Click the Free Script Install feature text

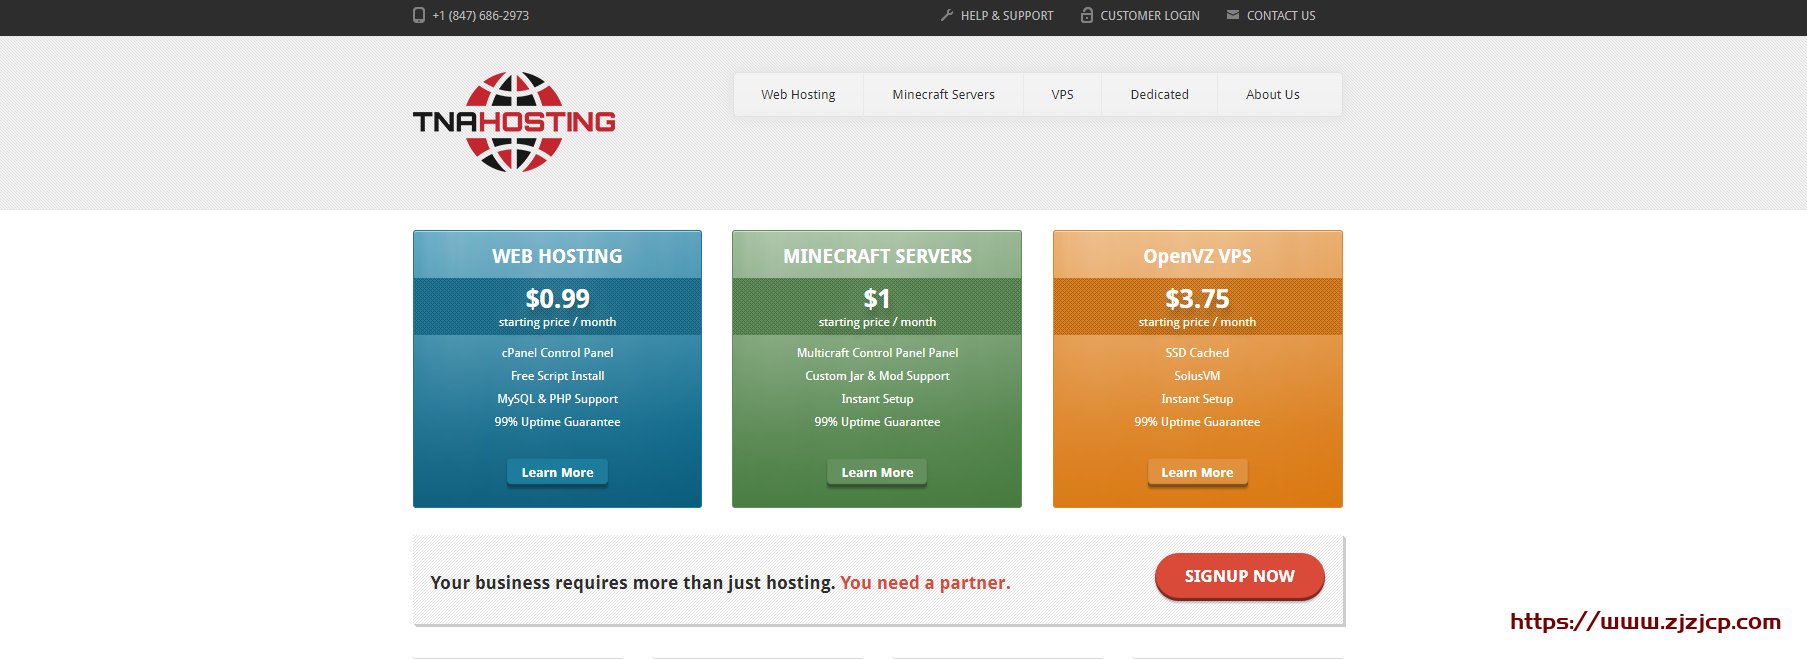click(557, 376)
